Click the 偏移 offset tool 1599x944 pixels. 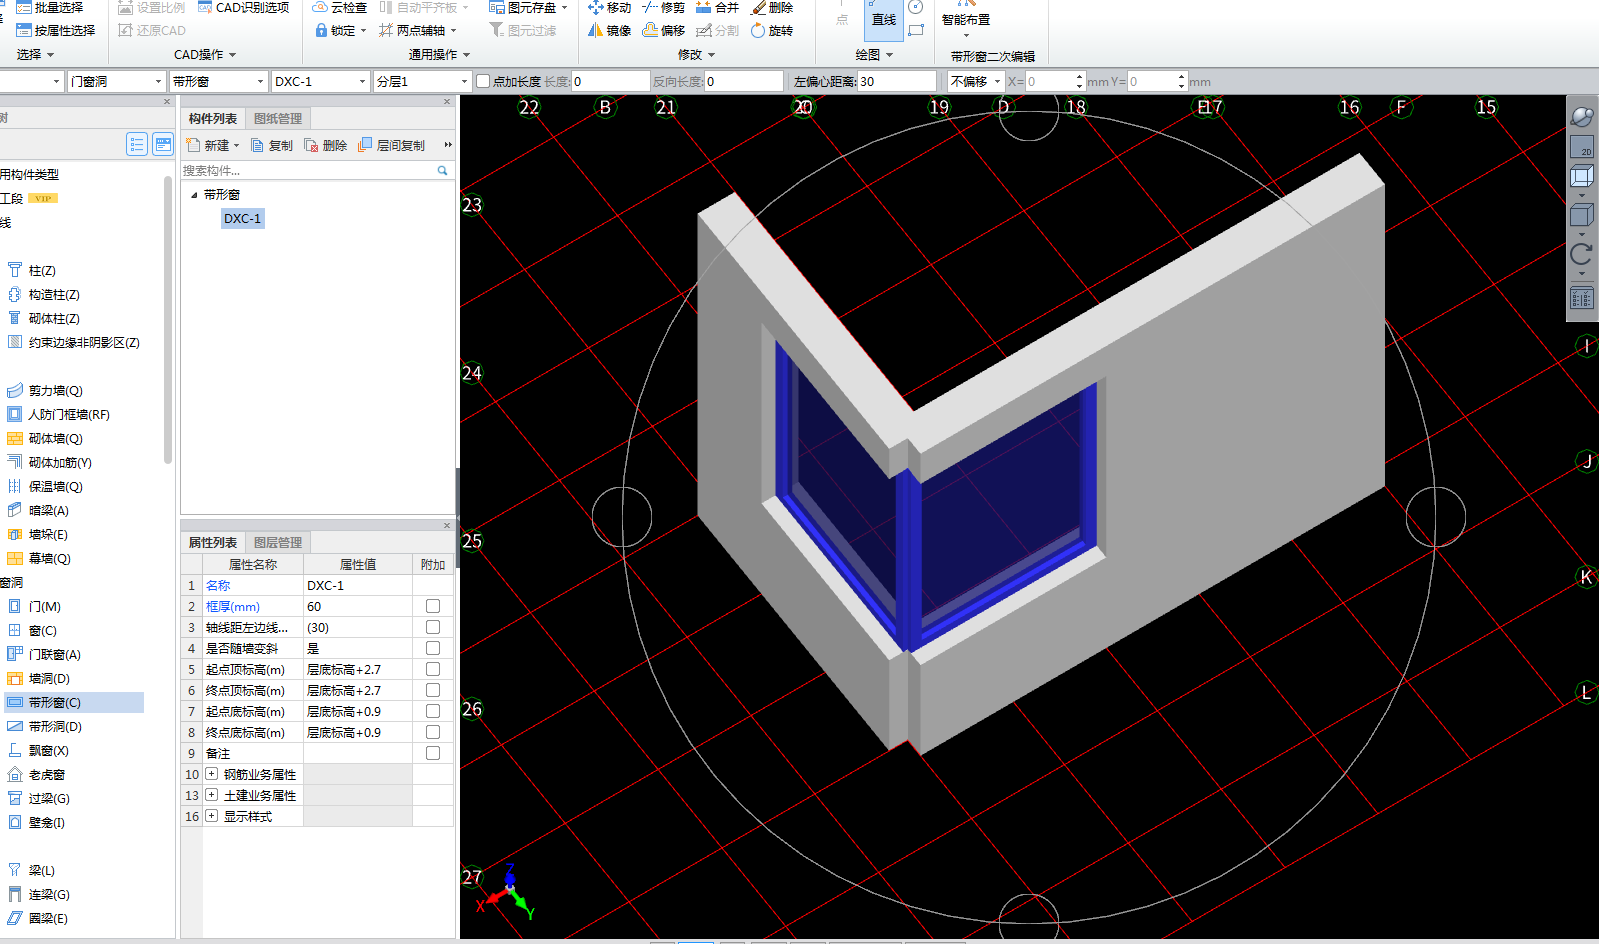[x=663, y=30]
